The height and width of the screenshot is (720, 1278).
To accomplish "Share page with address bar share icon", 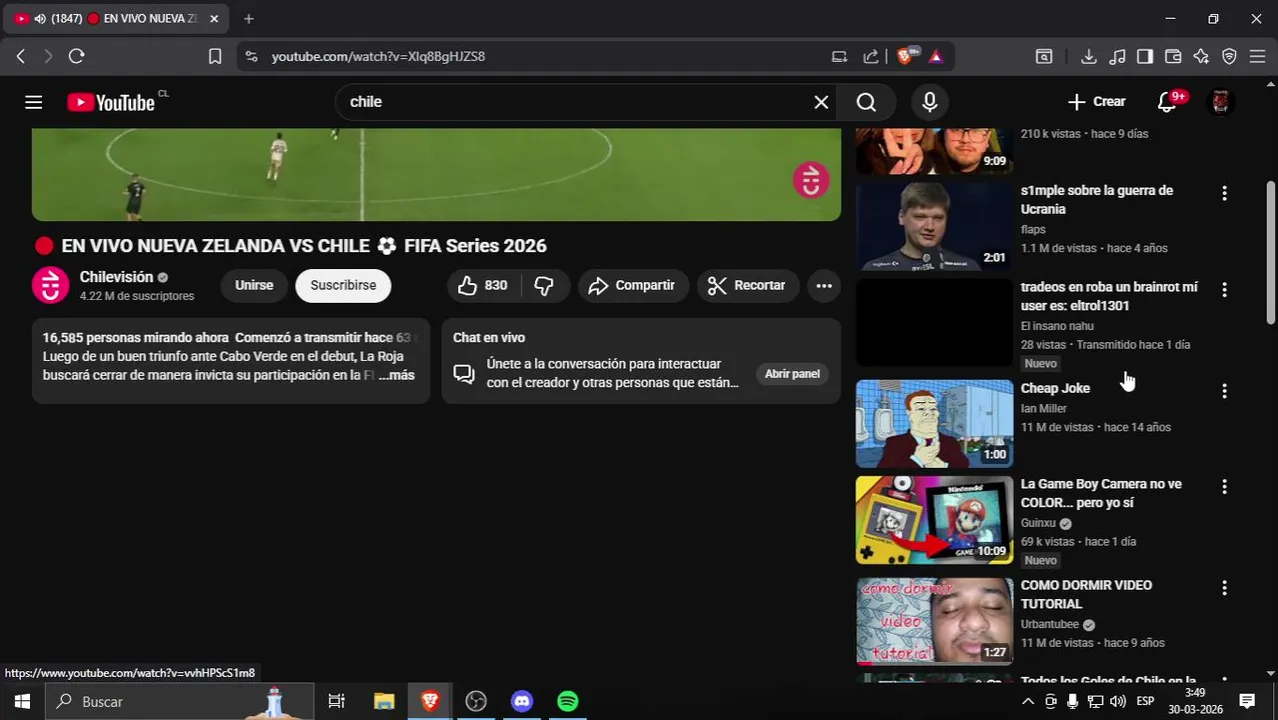I will [x=871, y=56].
